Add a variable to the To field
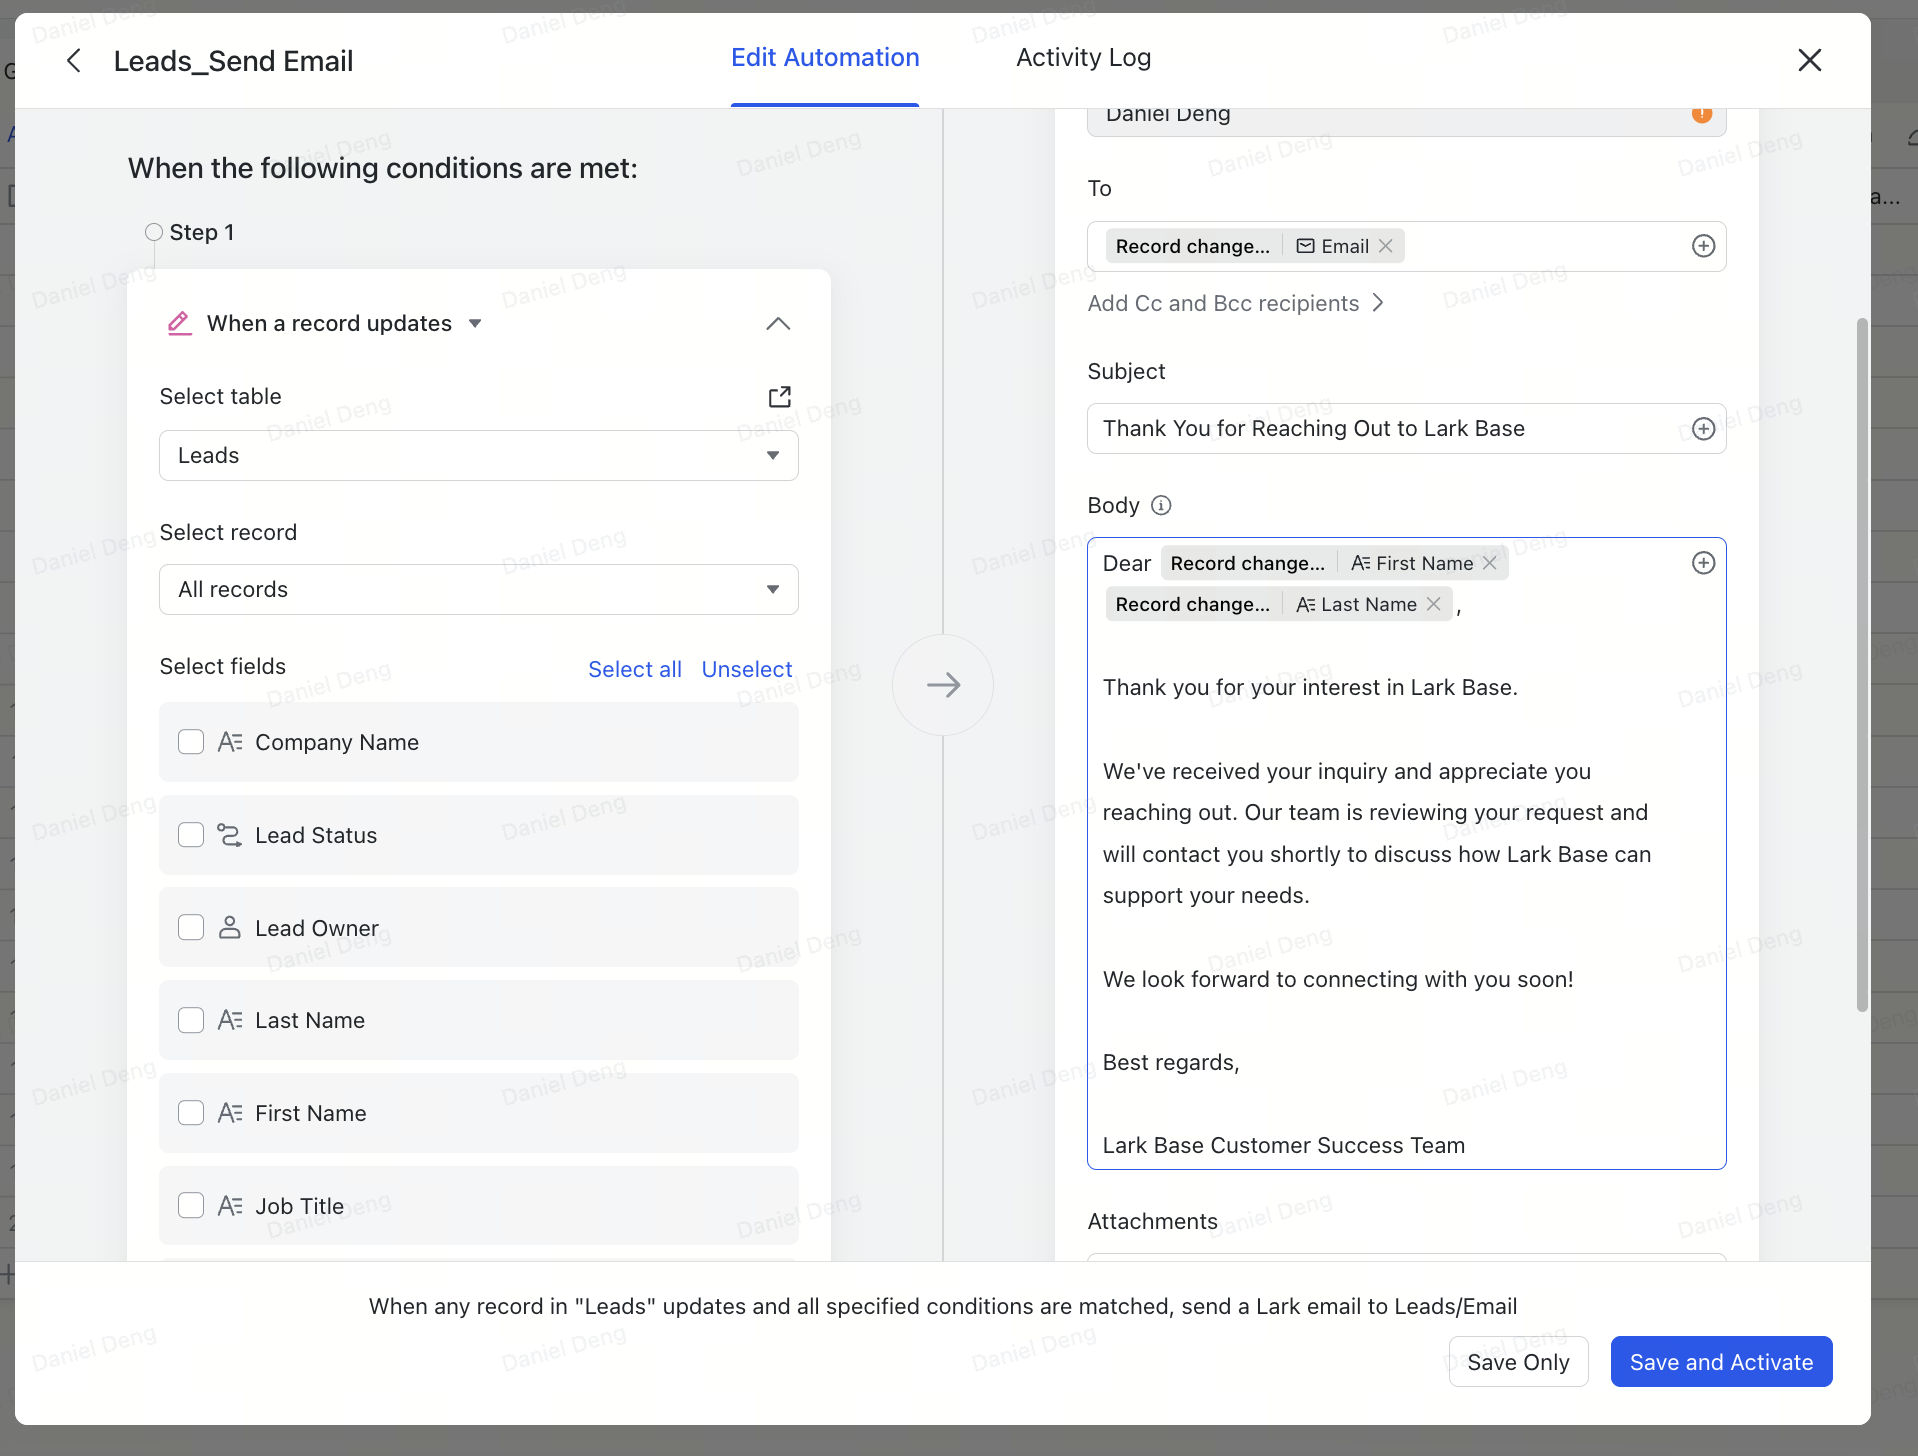The image size is (1918, 1456). (x=1703, y=246)
